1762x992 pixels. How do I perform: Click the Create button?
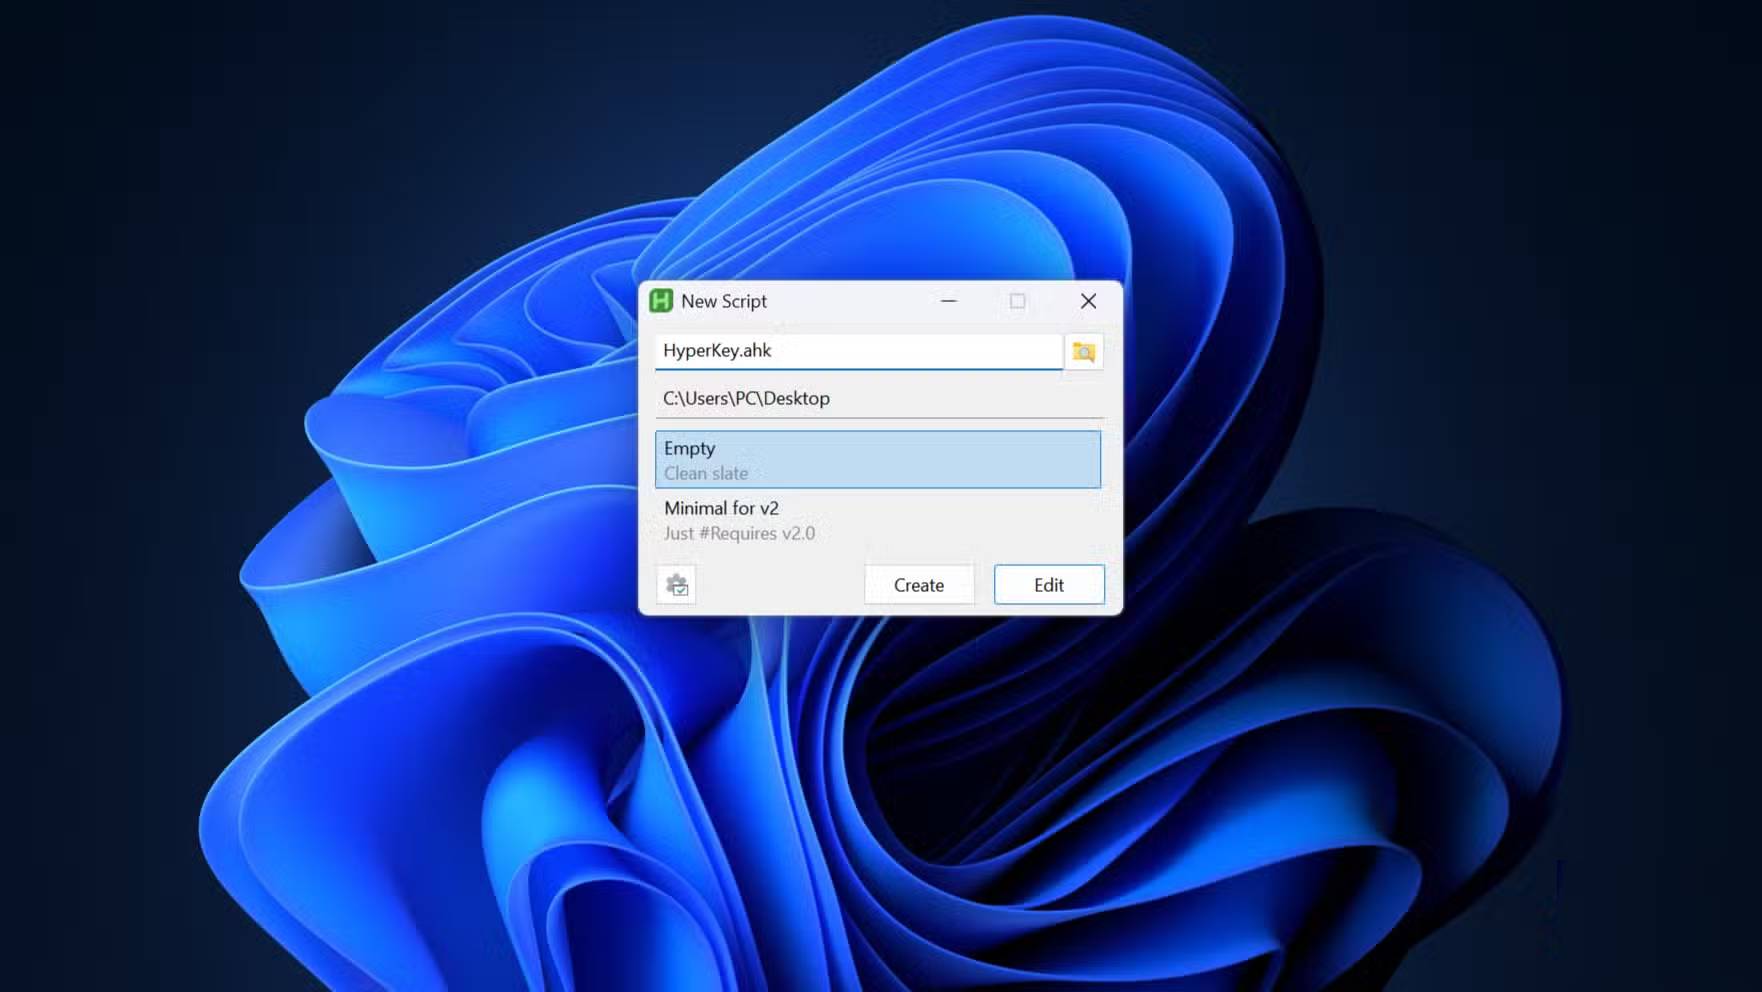point(918,584)
